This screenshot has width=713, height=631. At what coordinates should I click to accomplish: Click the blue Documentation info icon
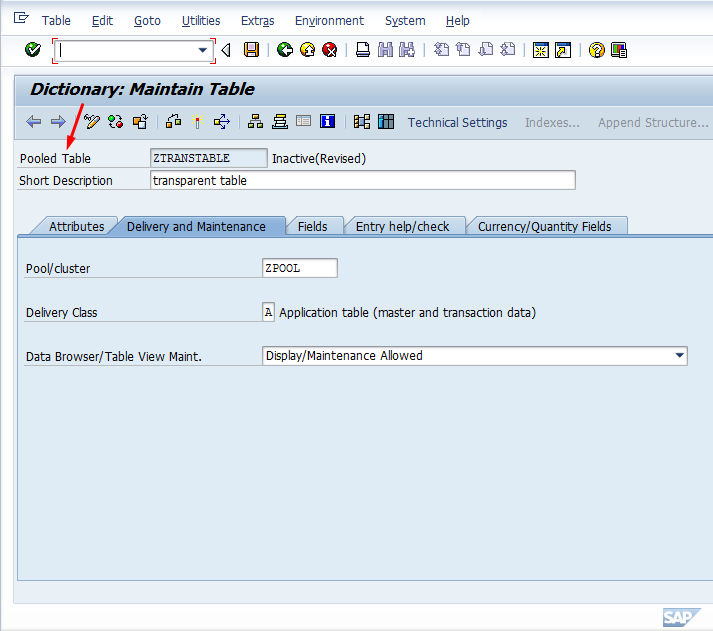(327, 121)
